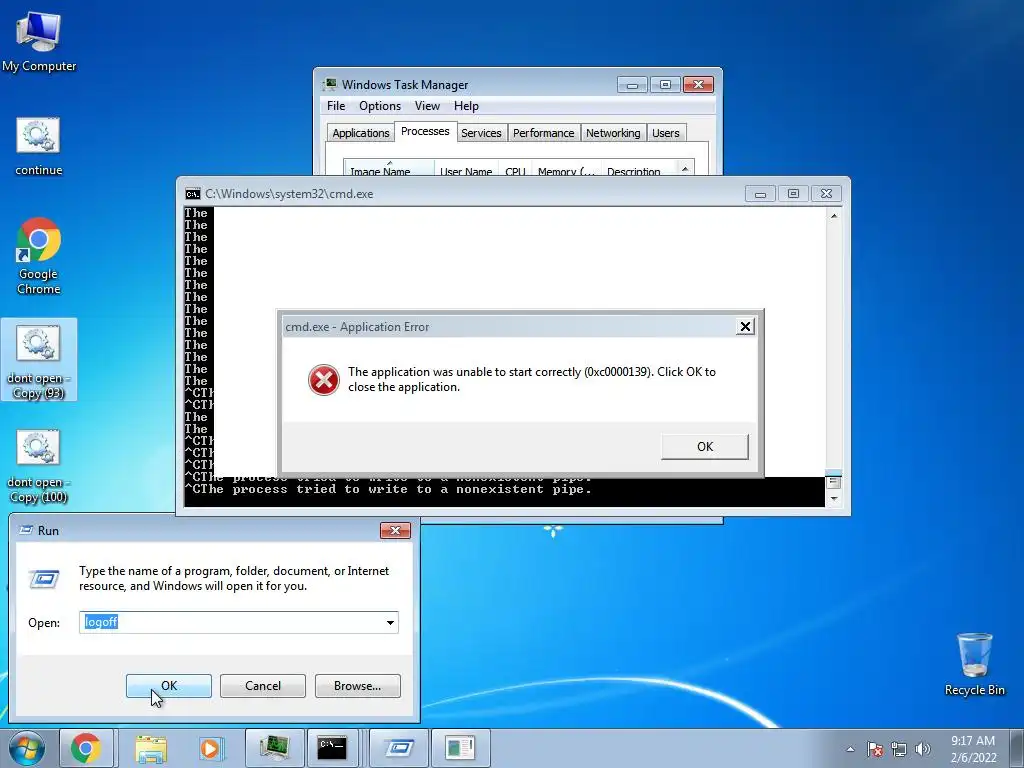This screenshot has height=768, width=1024.
Task: Show hidden tray icons arrow
Action: coord(850,749)
